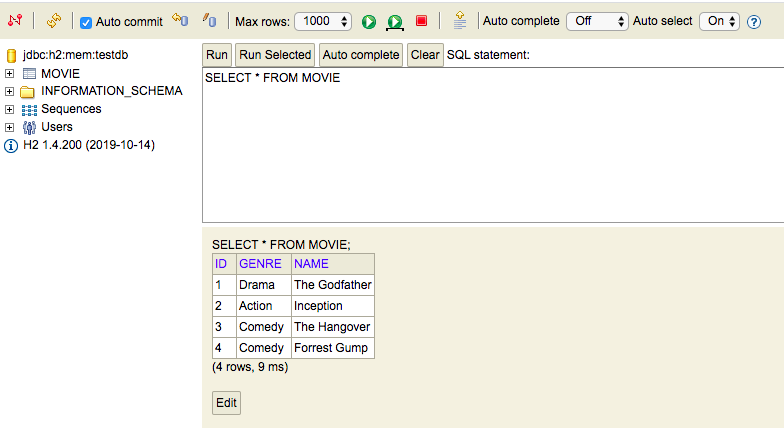The height and width of the screenshot is (428, 784).
Task: Click the Disconnect icon in the toolbar
Action: click(x=15, y=21)
